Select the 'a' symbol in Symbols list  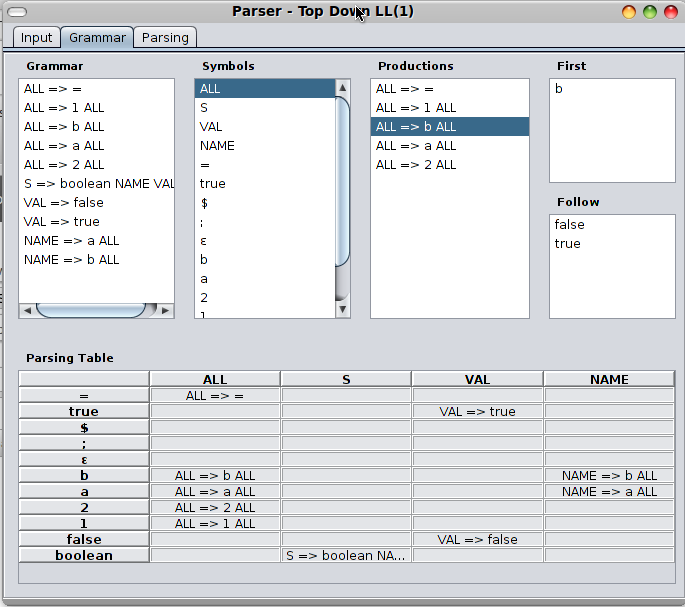click(265, 279)
